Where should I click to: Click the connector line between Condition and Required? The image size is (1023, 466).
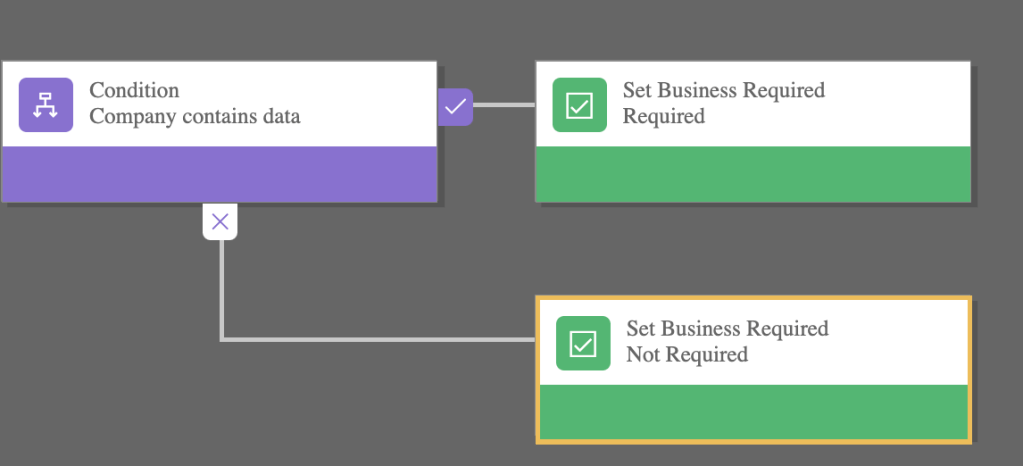504,105
